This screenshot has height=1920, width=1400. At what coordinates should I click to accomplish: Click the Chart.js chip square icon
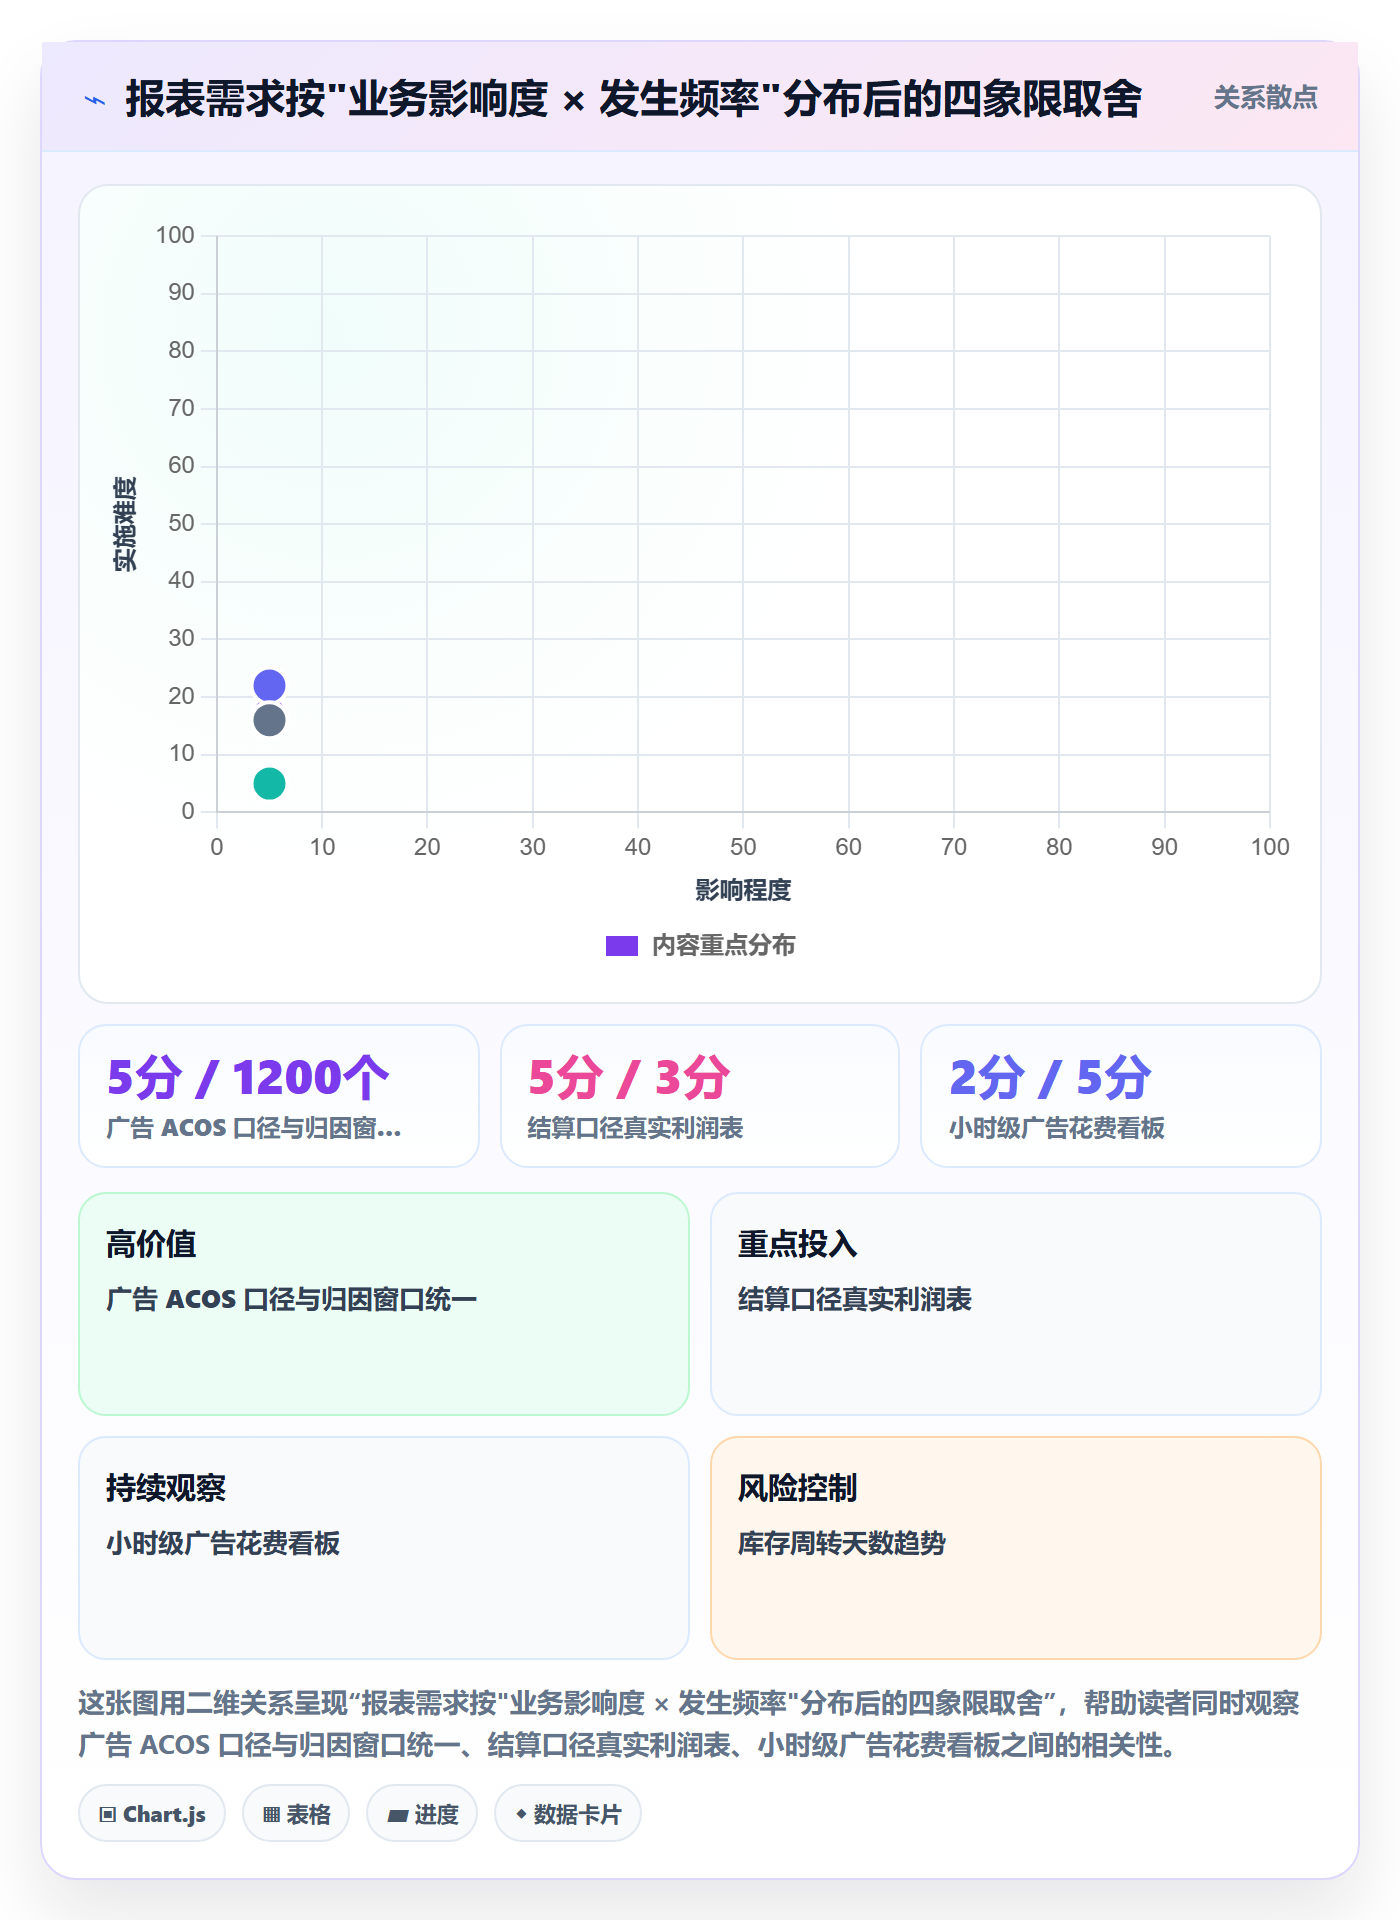pyautogui.click(x=108, y=1815)
